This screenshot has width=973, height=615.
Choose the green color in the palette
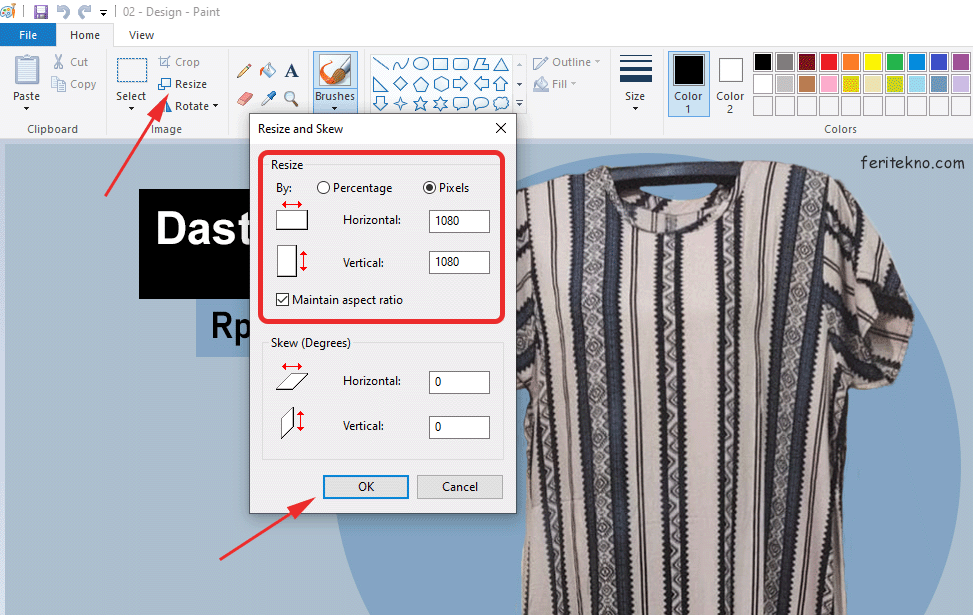[x=895, y=62]
